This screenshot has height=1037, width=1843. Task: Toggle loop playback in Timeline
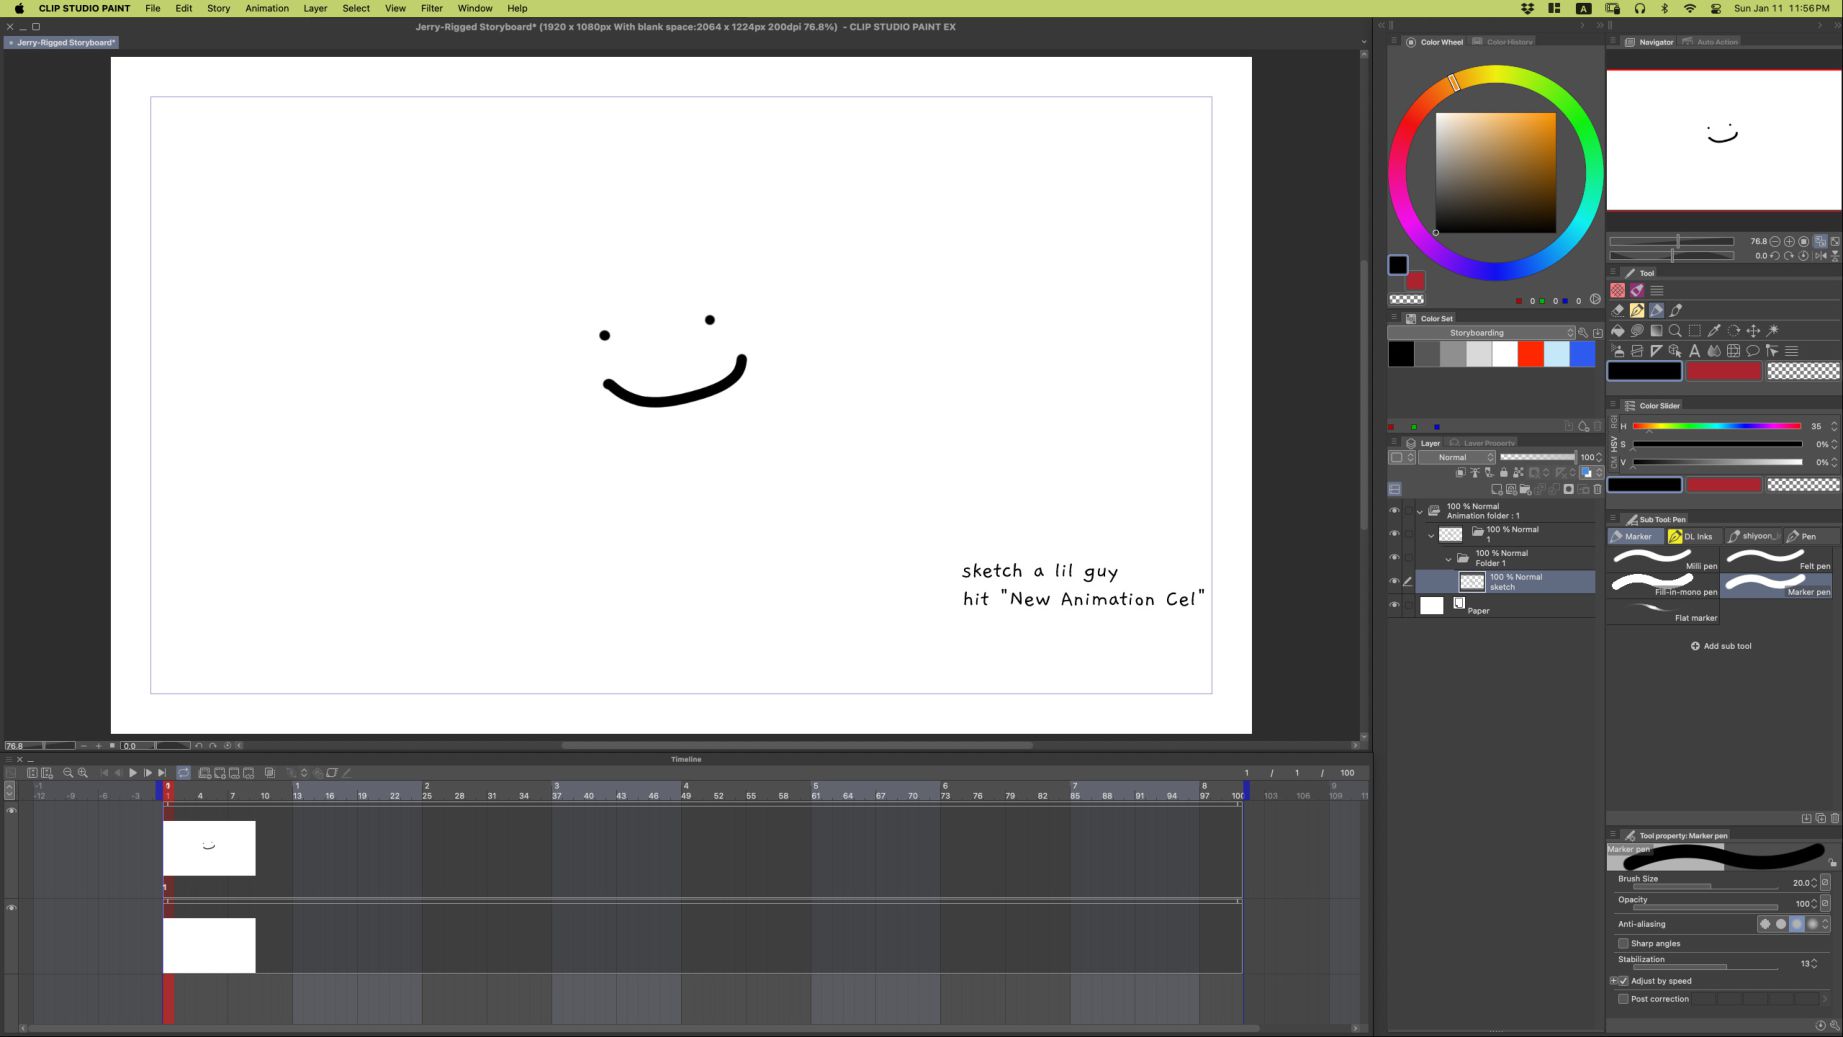[x=183, y=773]
